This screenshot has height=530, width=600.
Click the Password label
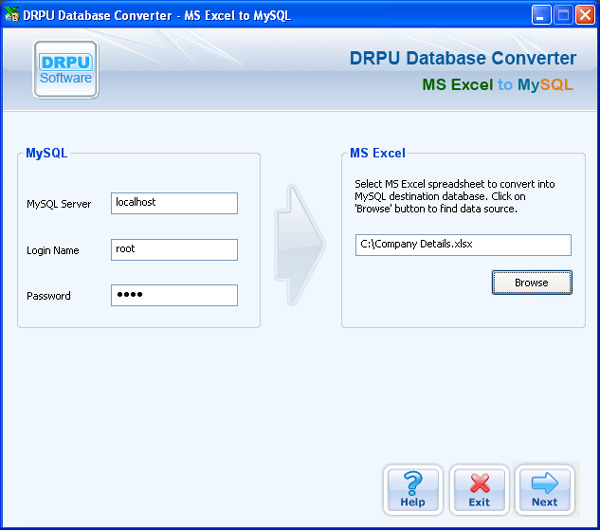[x=49, y=296]
